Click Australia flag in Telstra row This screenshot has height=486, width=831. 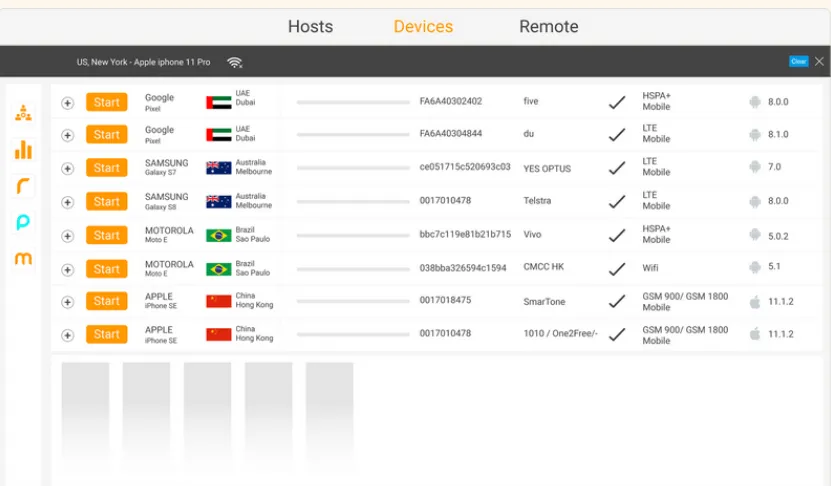pyautogui.click(x=218, y=201)
